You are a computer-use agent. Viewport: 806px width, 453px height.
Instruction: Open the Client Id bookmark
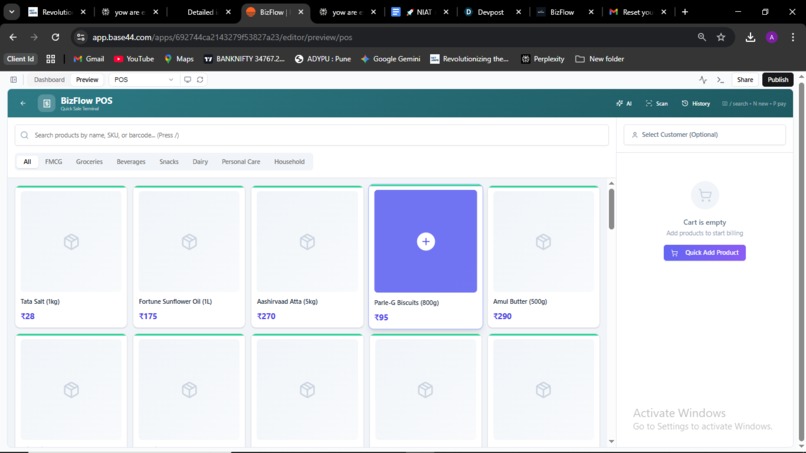point(21,59)
